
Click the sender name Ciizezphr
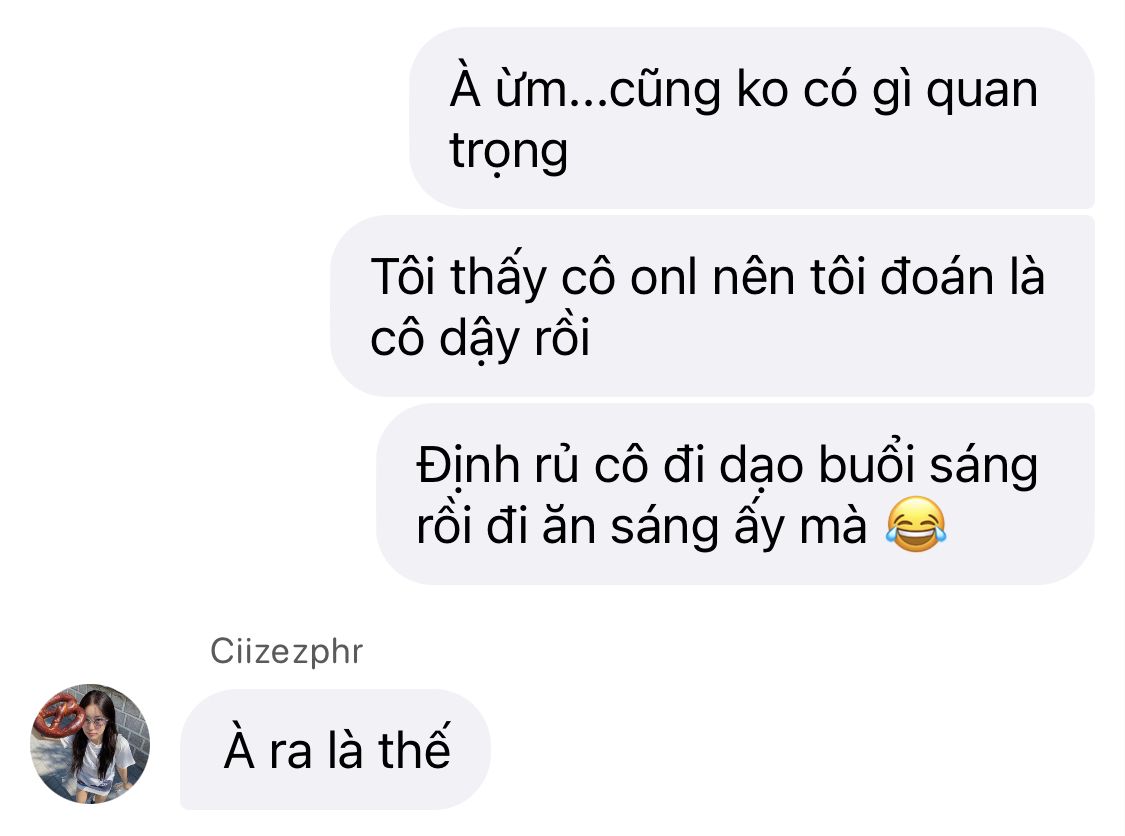[286, 652]
